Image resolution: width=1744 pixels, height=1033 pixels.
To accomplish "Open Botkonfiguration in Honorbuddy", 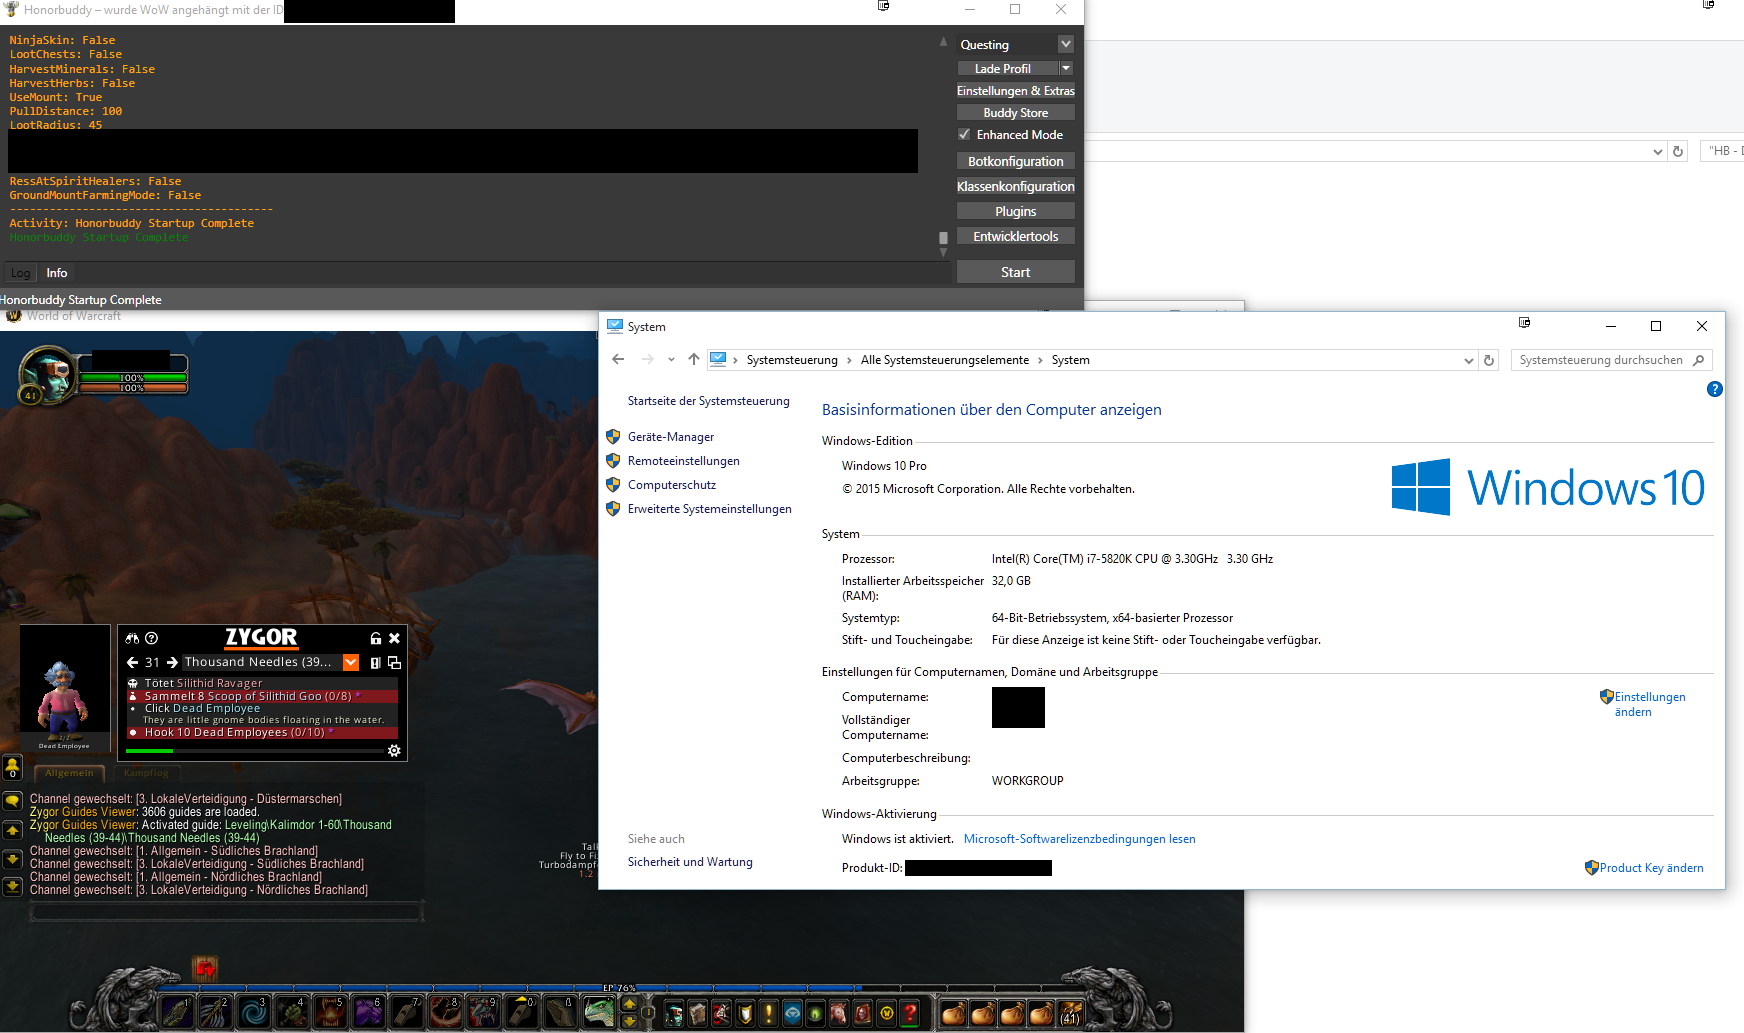I will coord(1016,161).
